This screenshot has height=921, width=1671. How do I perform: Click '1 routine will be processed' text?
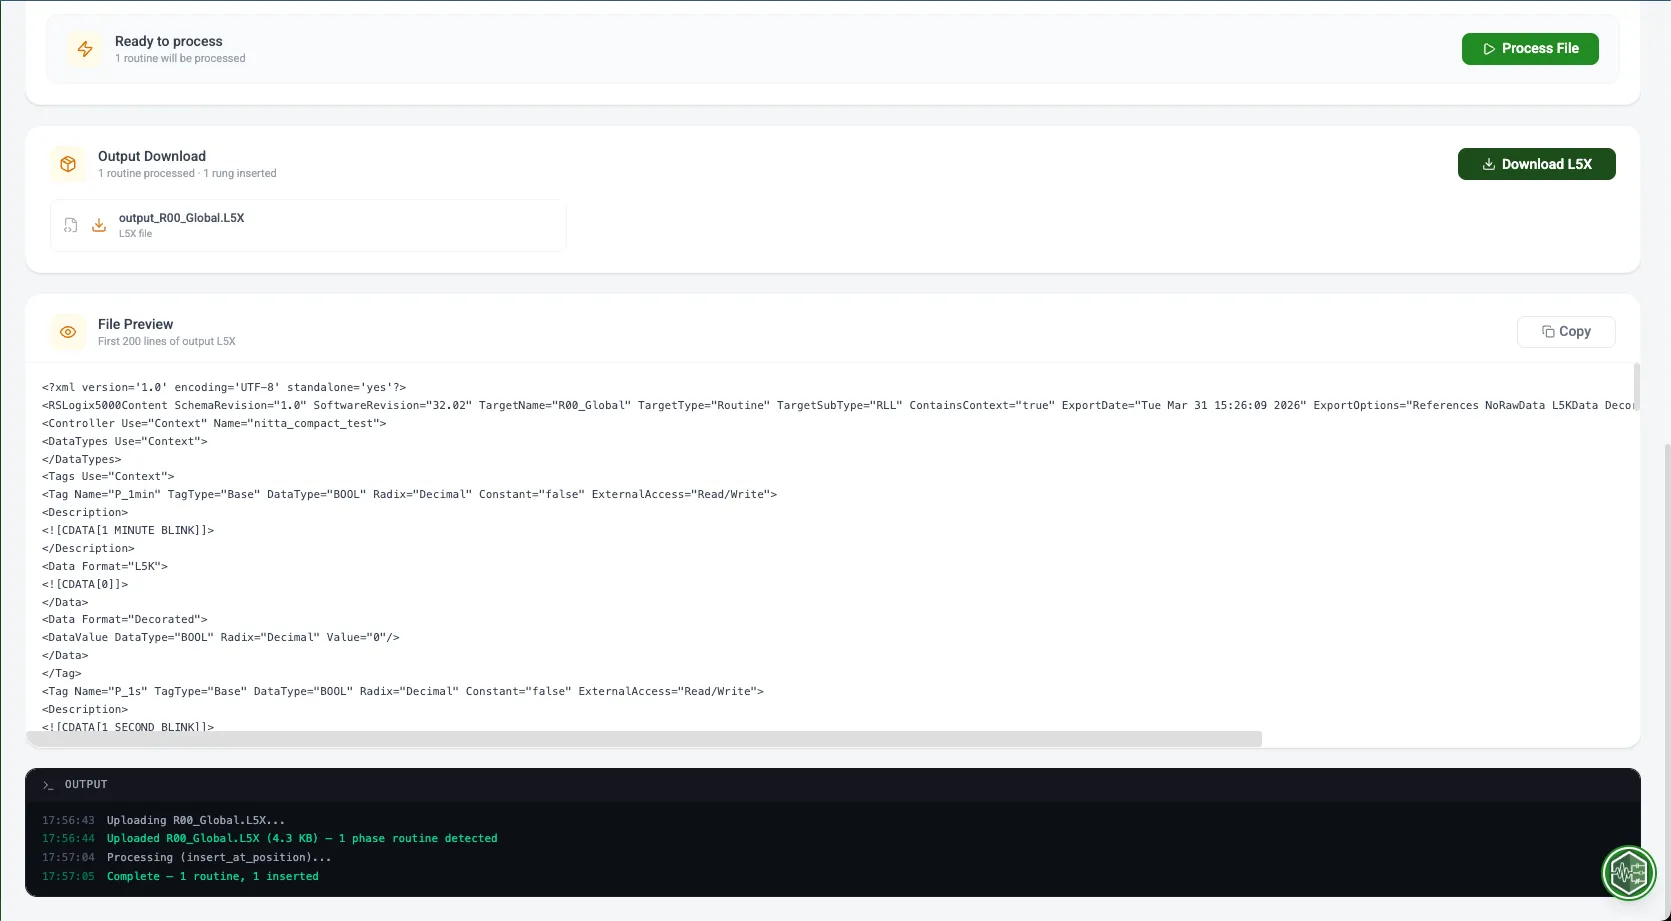[180, 58]
